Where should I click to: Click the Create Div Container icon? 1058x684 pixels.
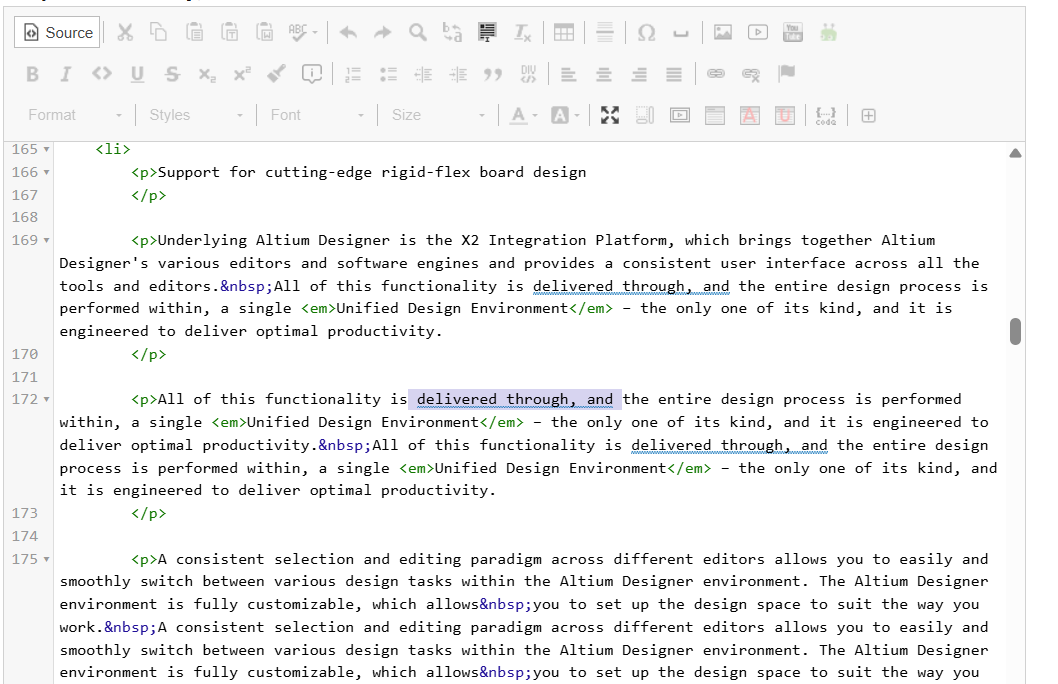pos(528,74)
